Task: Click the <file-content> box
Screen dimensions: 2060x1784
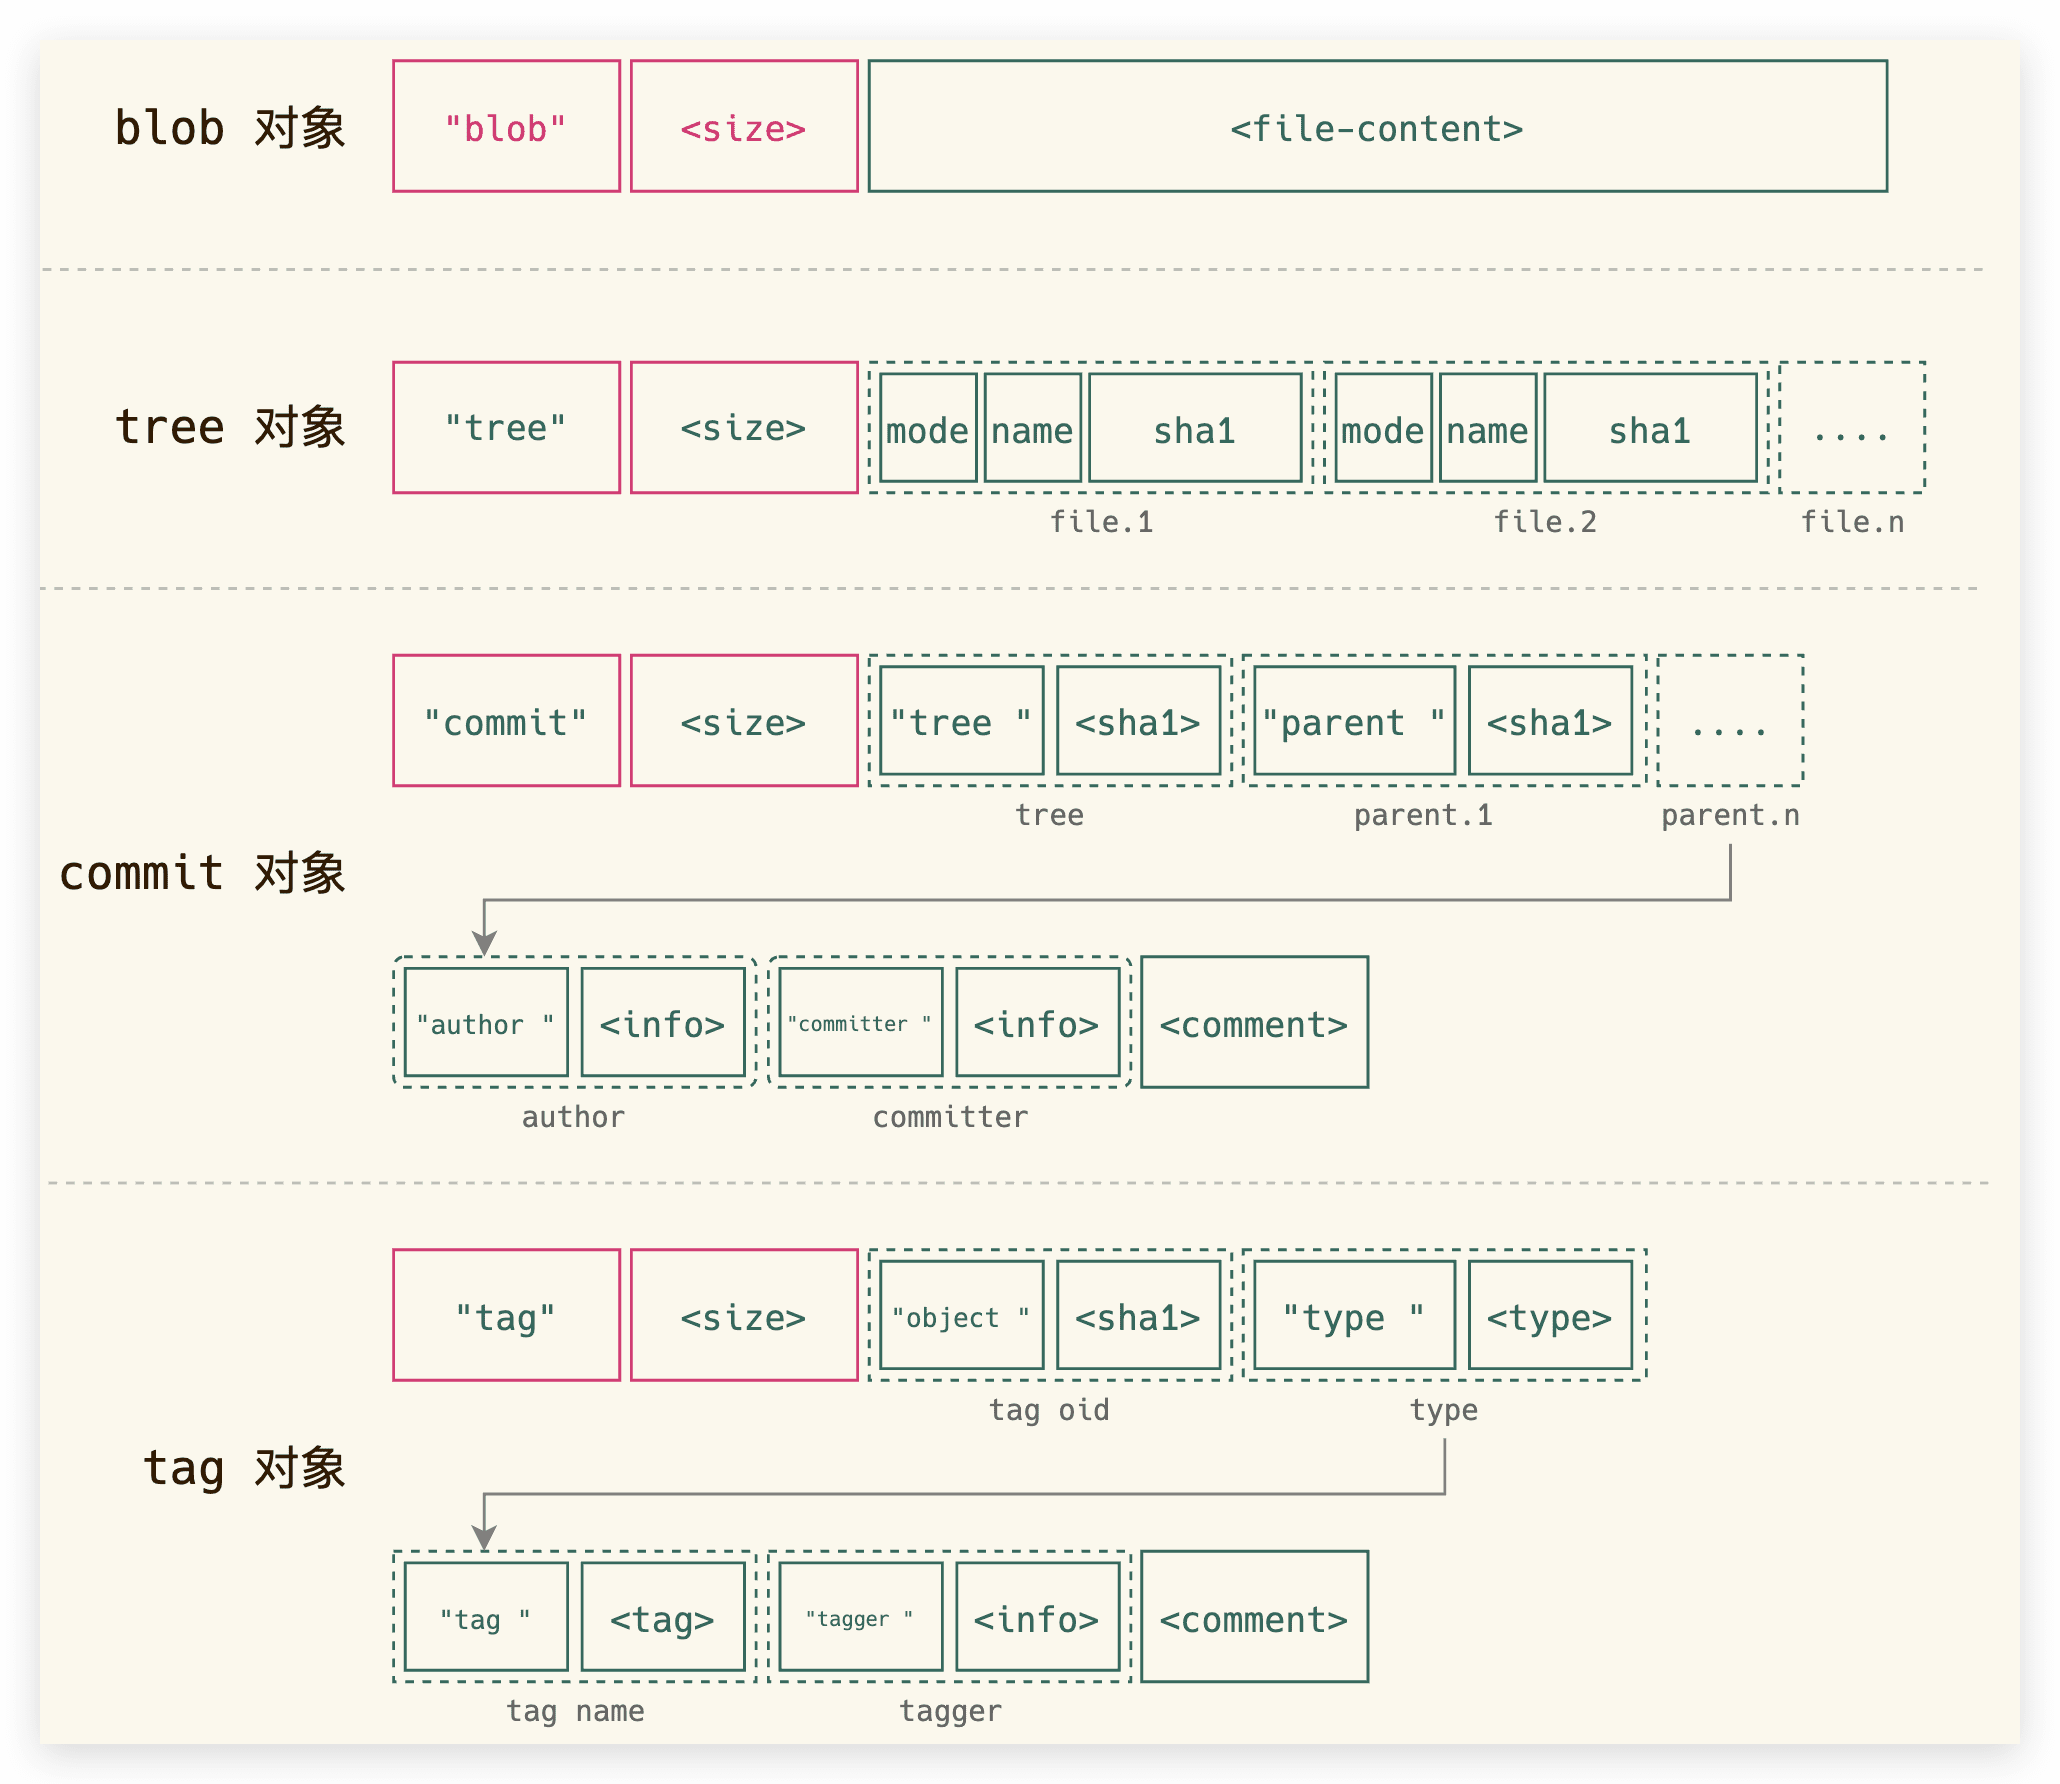Action: pyautogui.click(x=1377, y=127)
